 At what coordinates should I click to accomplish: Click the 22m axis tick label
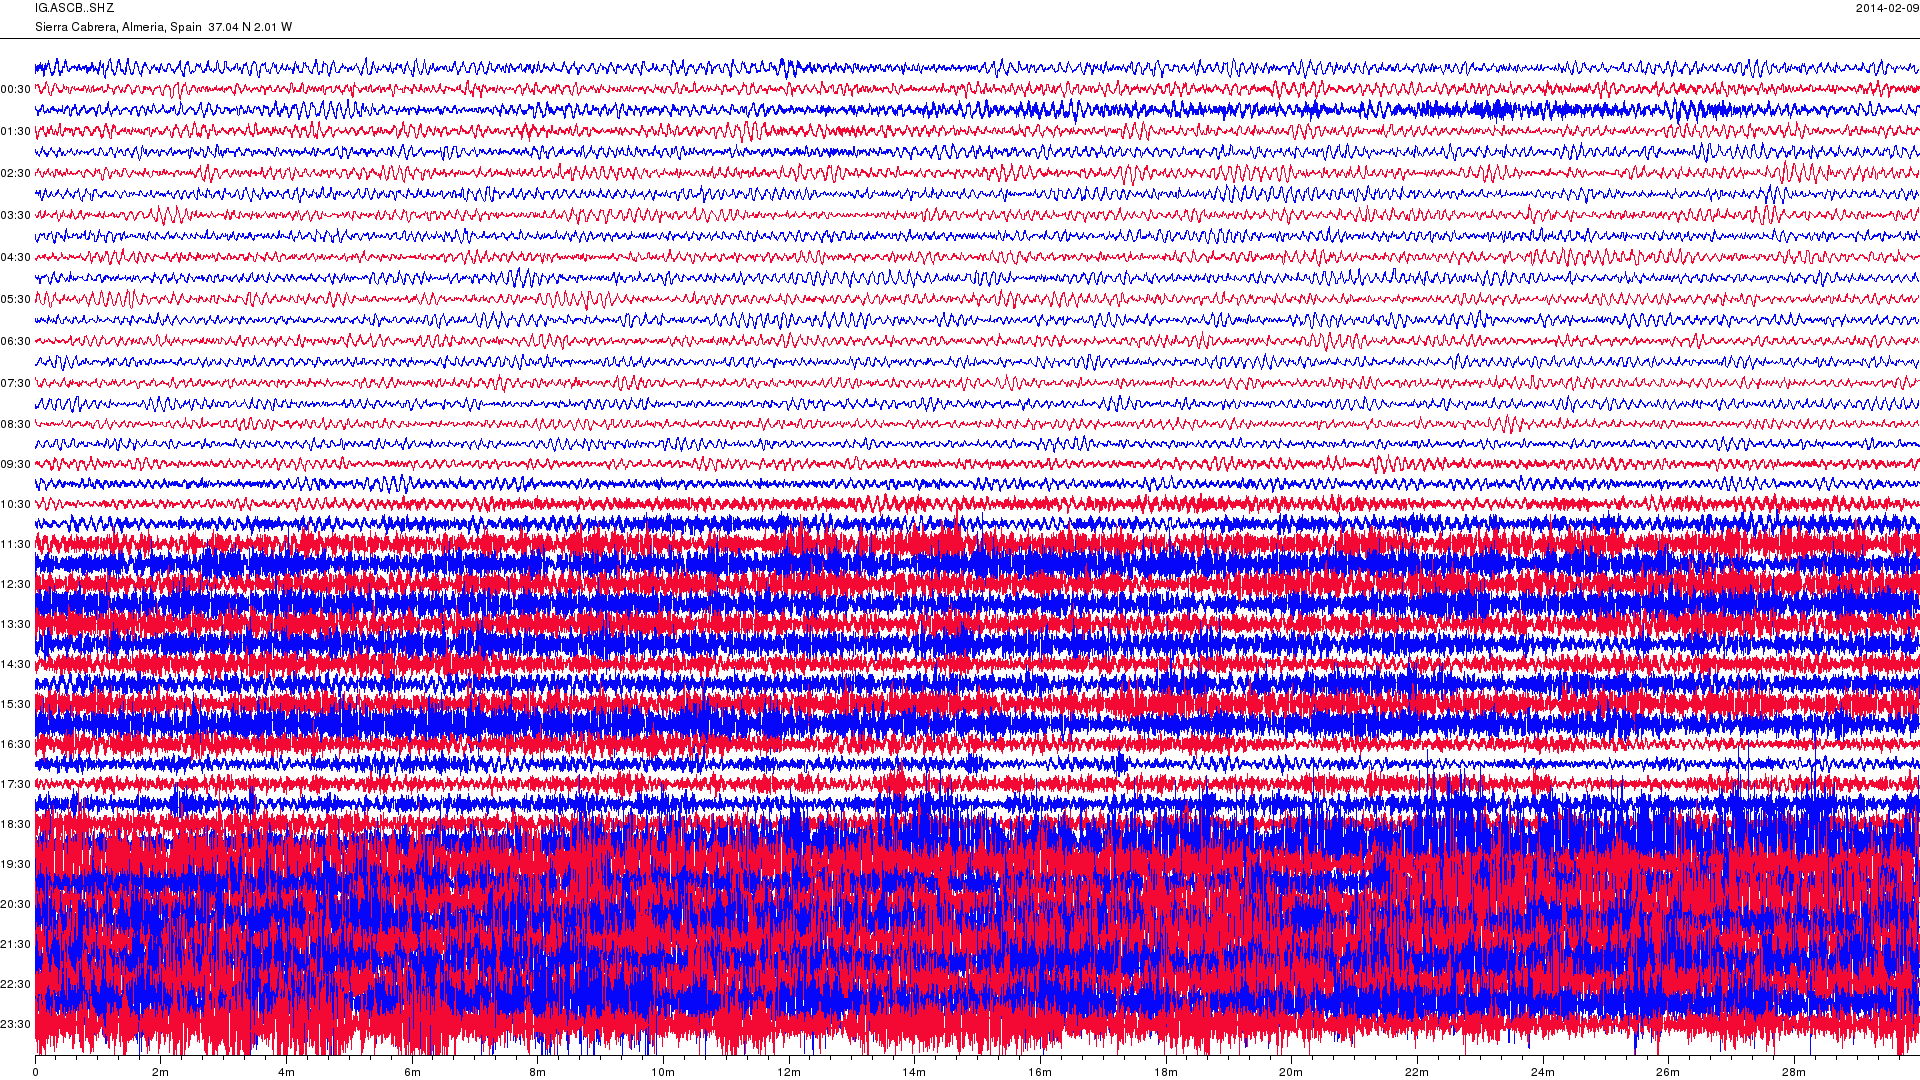tap(1417, 1072)
